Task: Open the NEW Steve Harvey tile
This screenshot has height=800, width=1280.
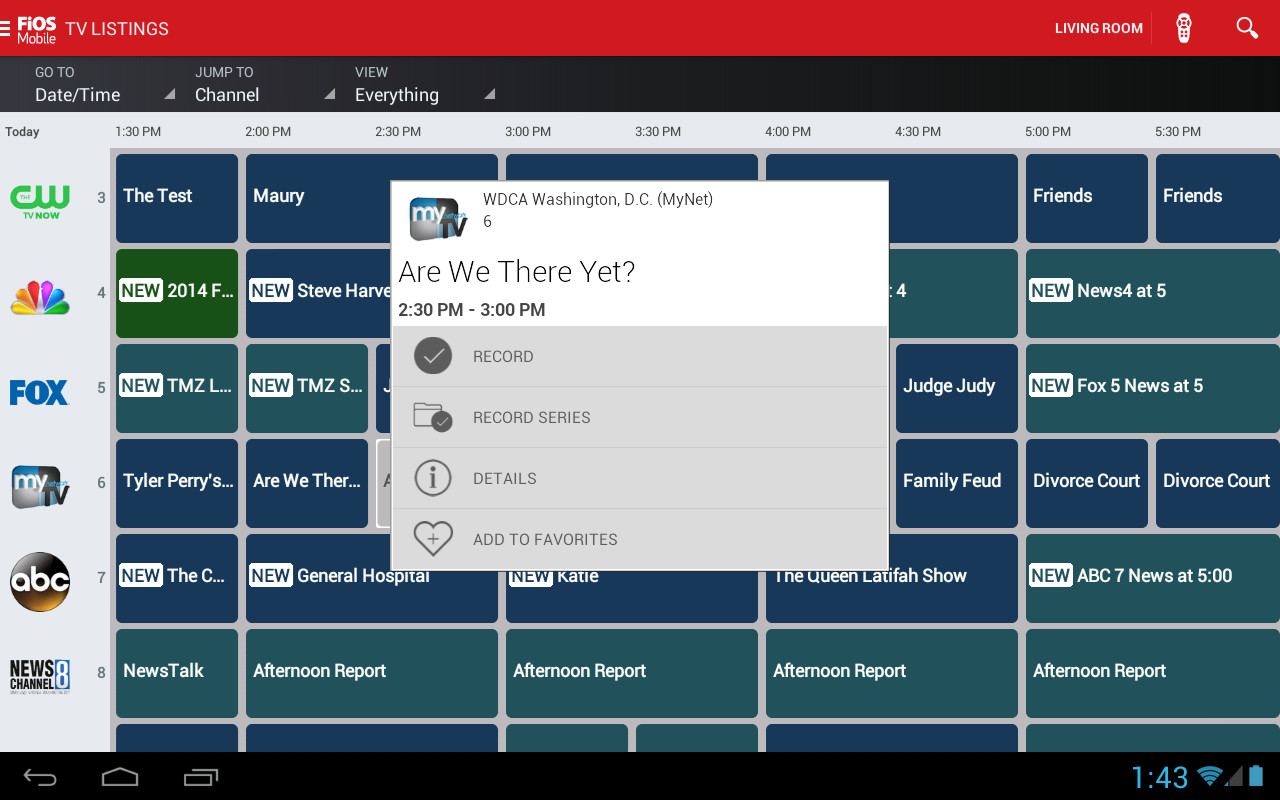Action: coord(318,293)
